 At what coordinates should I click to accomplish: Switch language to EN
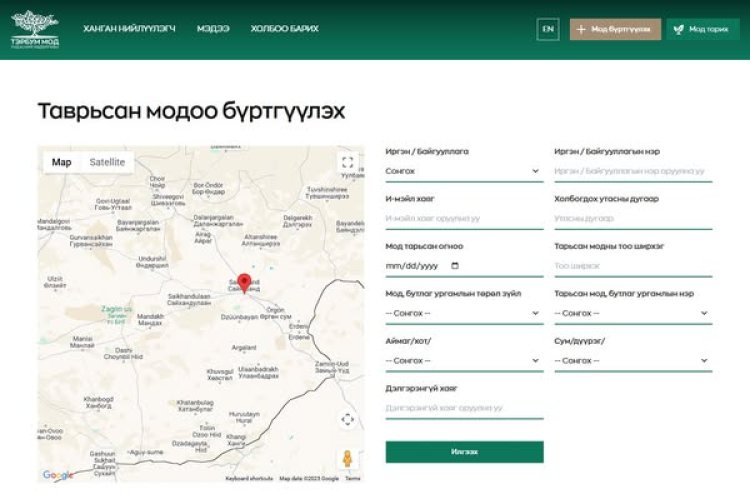[548, 29]
